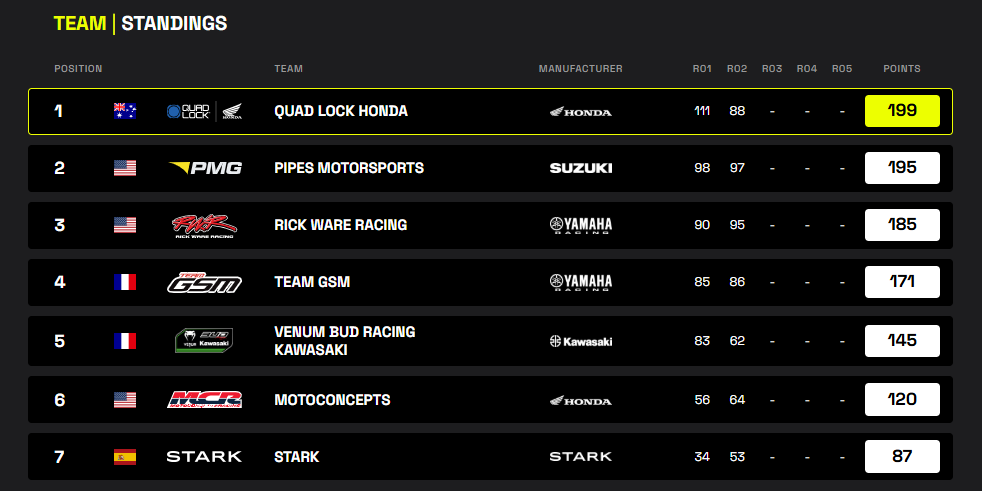
Task: Open the Pipes Motorsports team link
Action: (x=349, y=168)
